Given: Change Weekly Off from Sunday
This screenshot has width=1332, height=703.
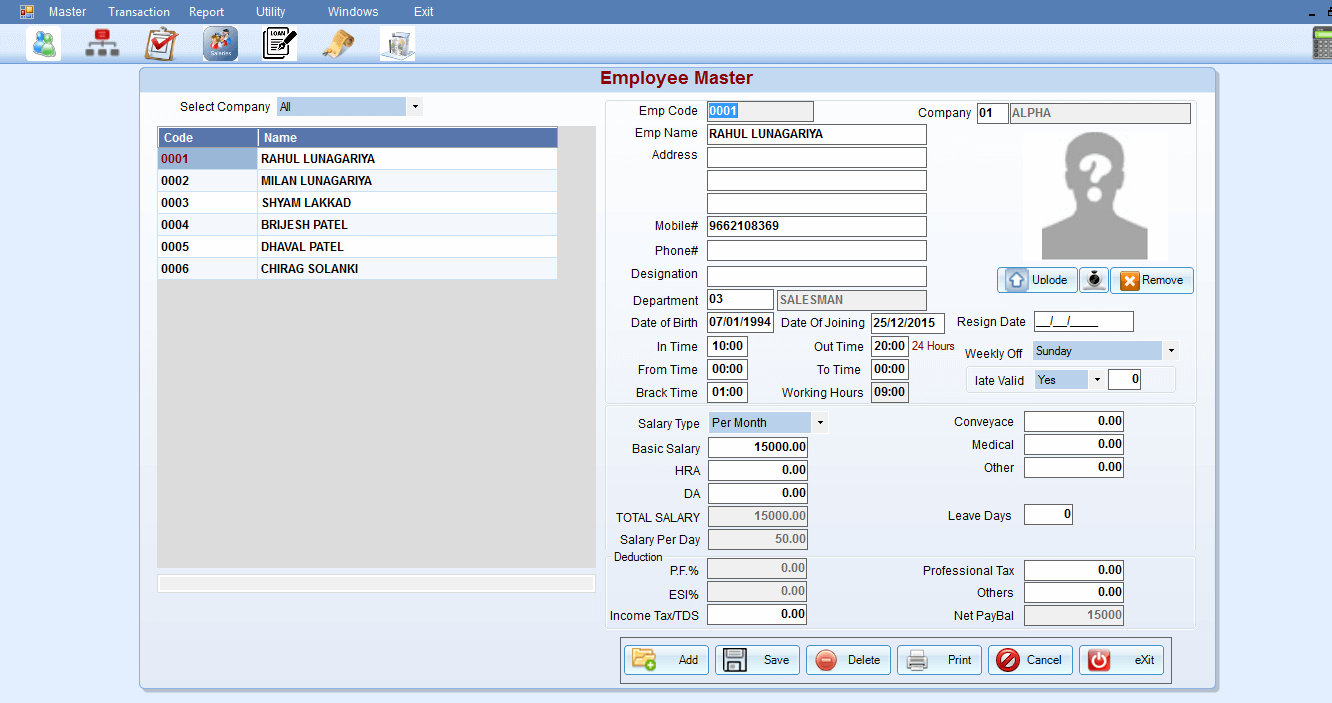Looking at the screenshot, I should pyautogui.click(x=1170, y=351).
